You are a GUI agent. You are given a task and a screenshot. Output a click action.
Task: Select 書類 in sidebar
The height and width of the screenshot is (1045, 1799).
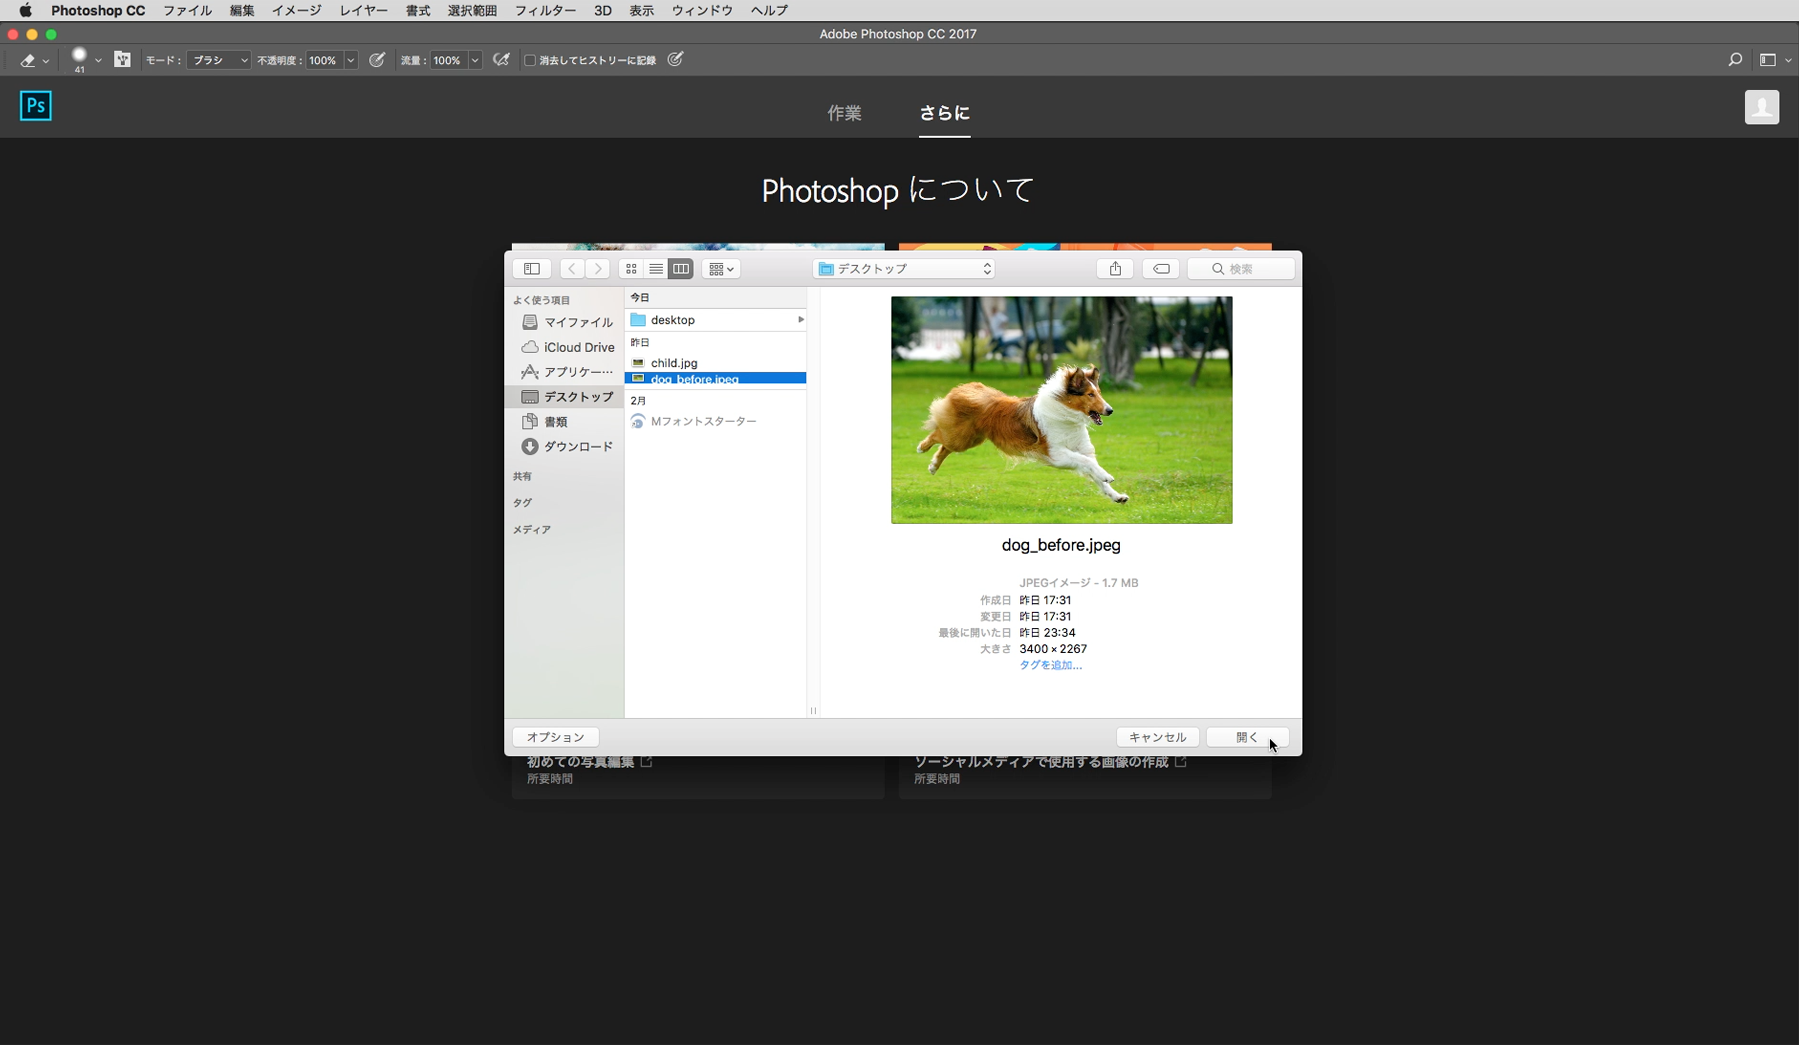click(x=566, y=422)
